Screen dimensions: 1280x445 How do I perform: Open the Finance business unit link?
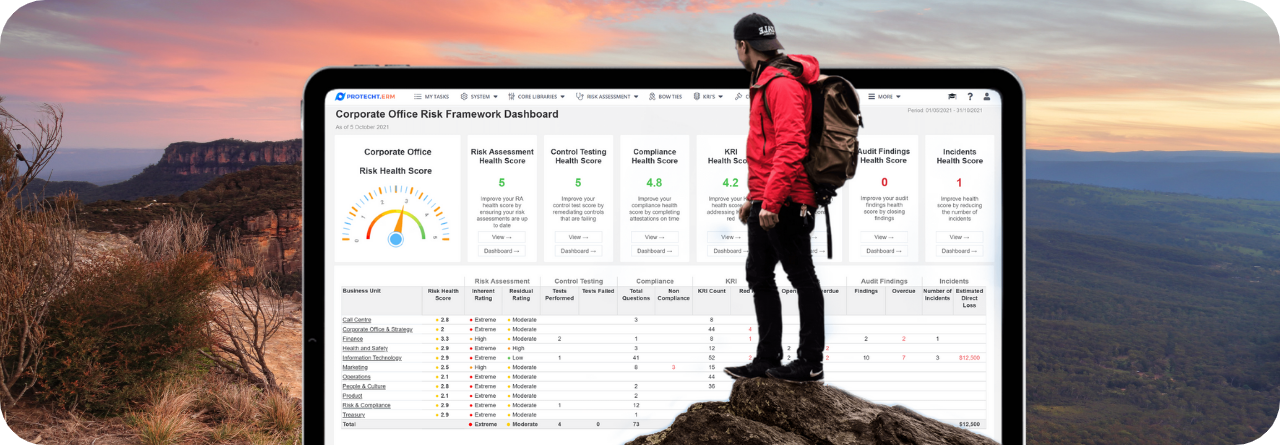(352, 339)
